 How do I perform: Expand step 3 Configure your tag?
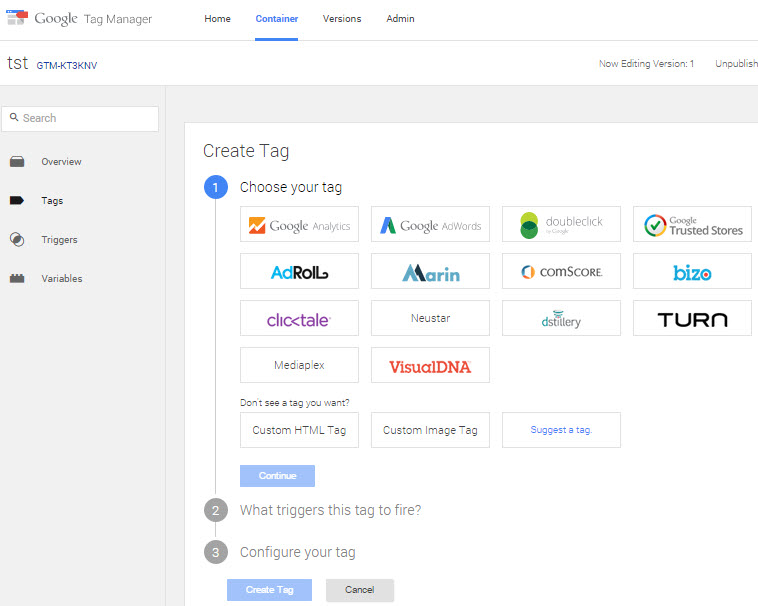298,552
